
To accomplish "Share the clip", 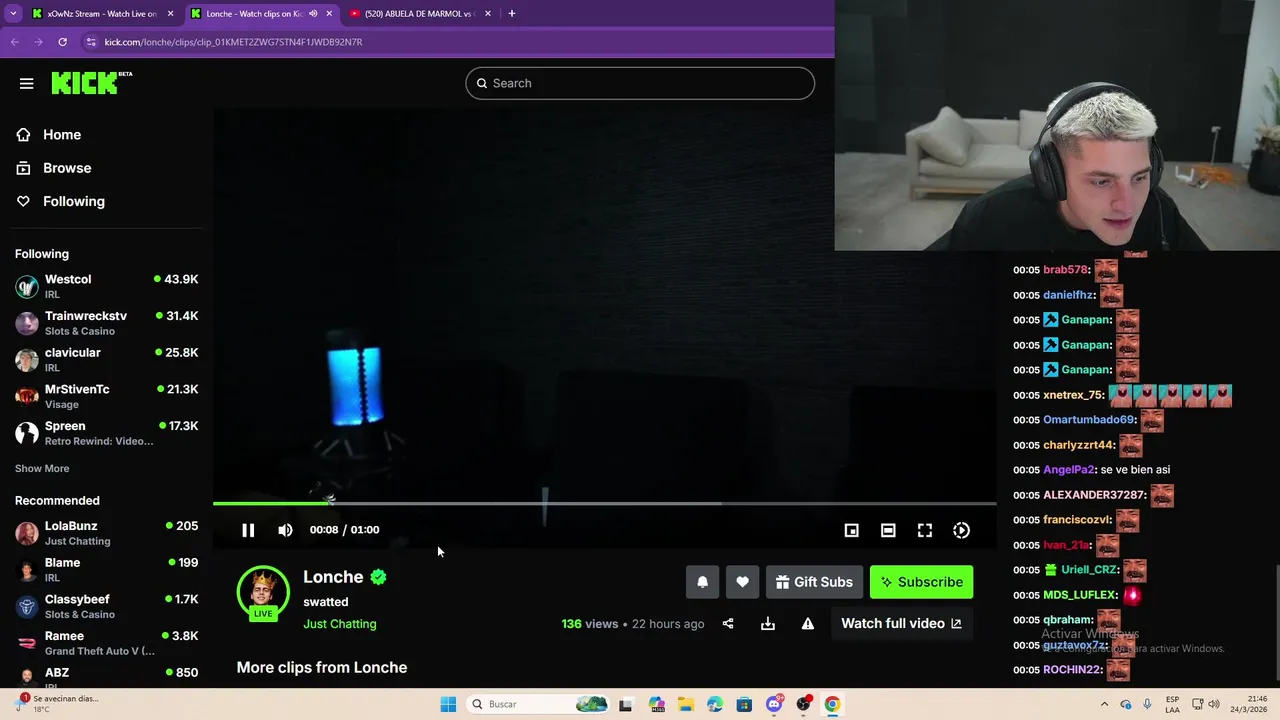I will point(728,624).
